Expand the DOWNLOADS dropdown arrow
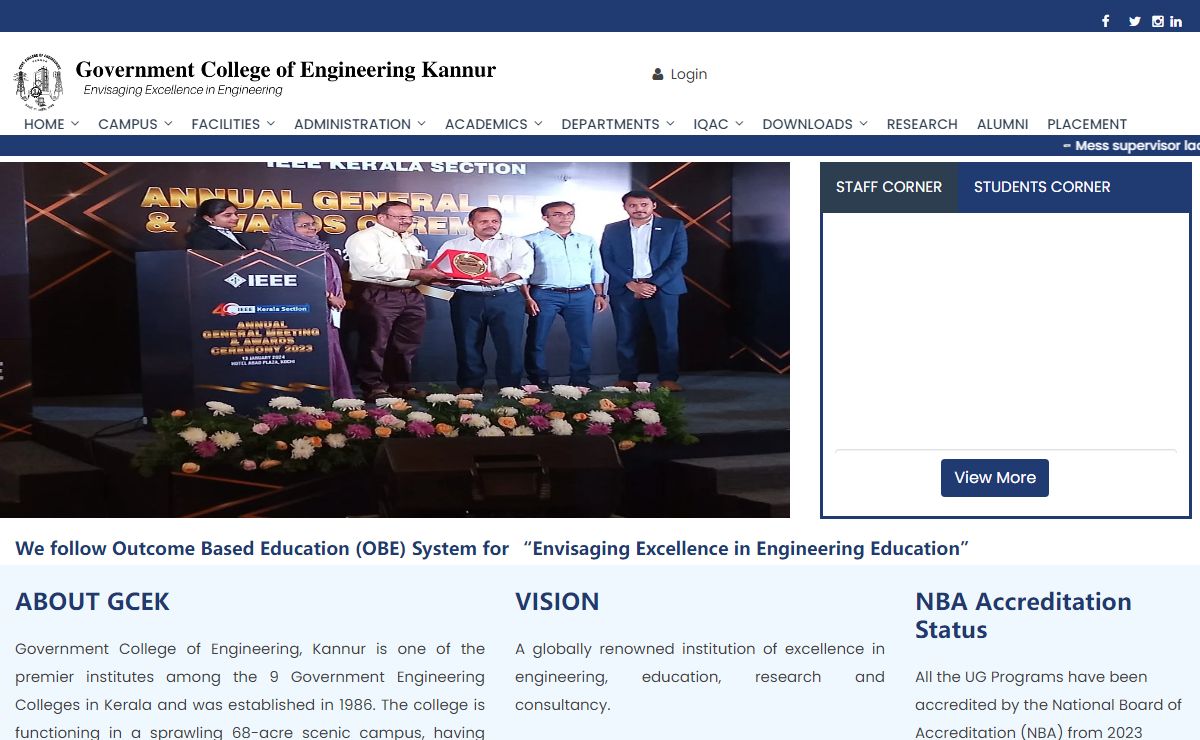Screen dimensions: 1200x740 click(x=863, y=124)
